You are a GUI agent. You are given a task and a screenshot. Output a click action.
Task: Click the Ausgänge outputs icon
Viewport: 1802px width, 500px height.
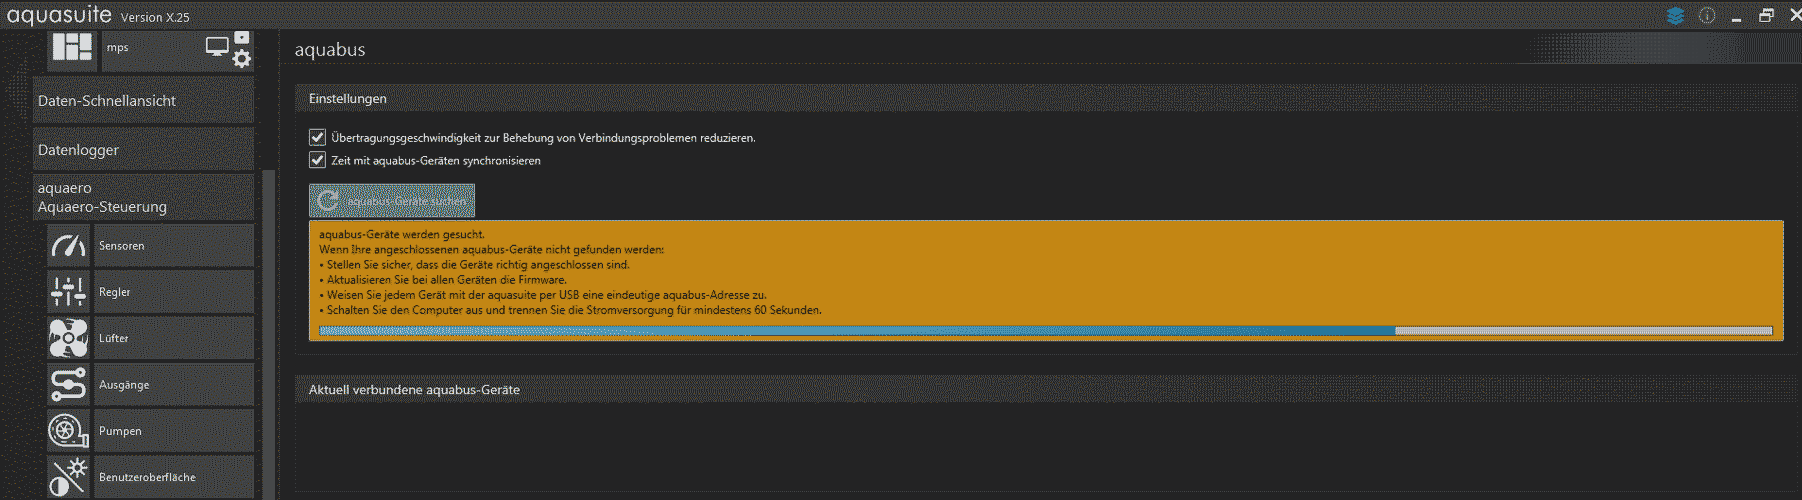68,385
